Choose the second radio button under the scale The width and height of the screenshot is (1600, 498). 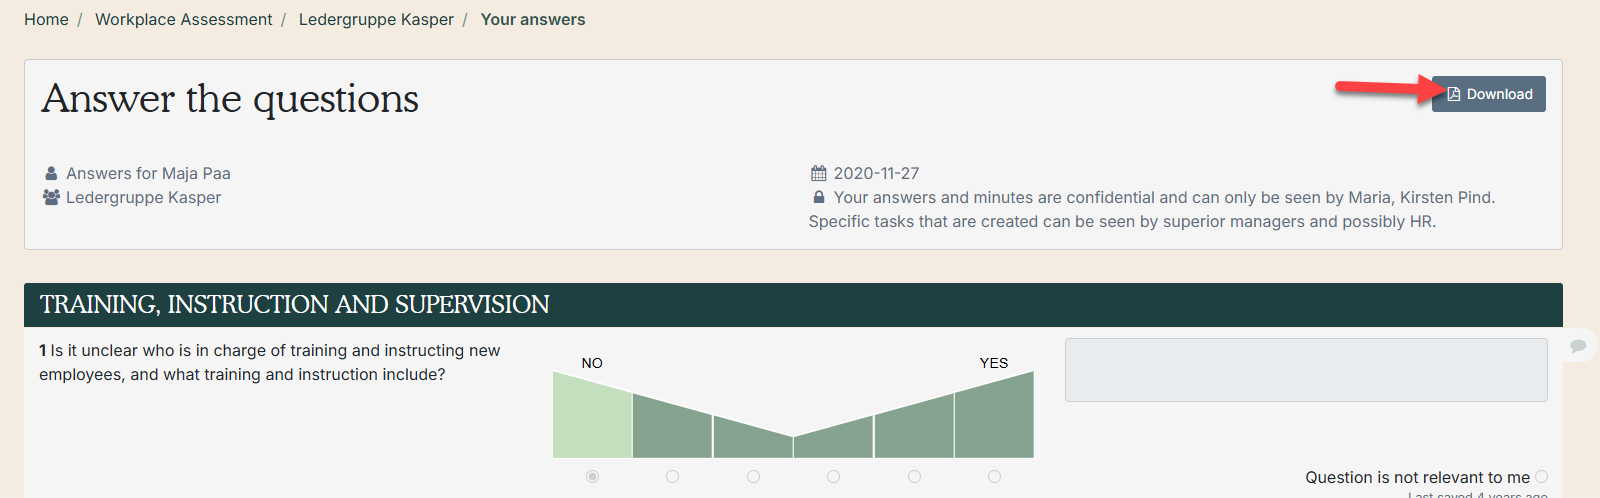click(672, 477)
